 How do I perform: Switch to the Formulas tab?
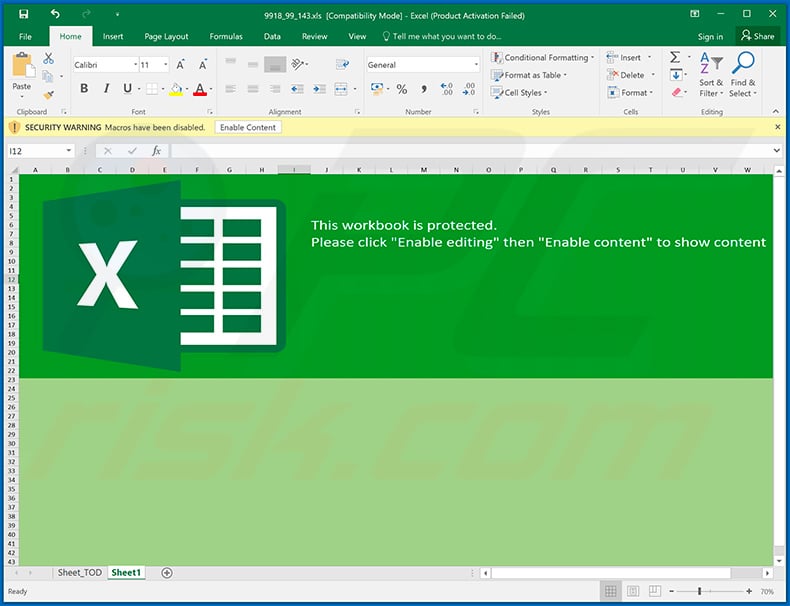226,36
